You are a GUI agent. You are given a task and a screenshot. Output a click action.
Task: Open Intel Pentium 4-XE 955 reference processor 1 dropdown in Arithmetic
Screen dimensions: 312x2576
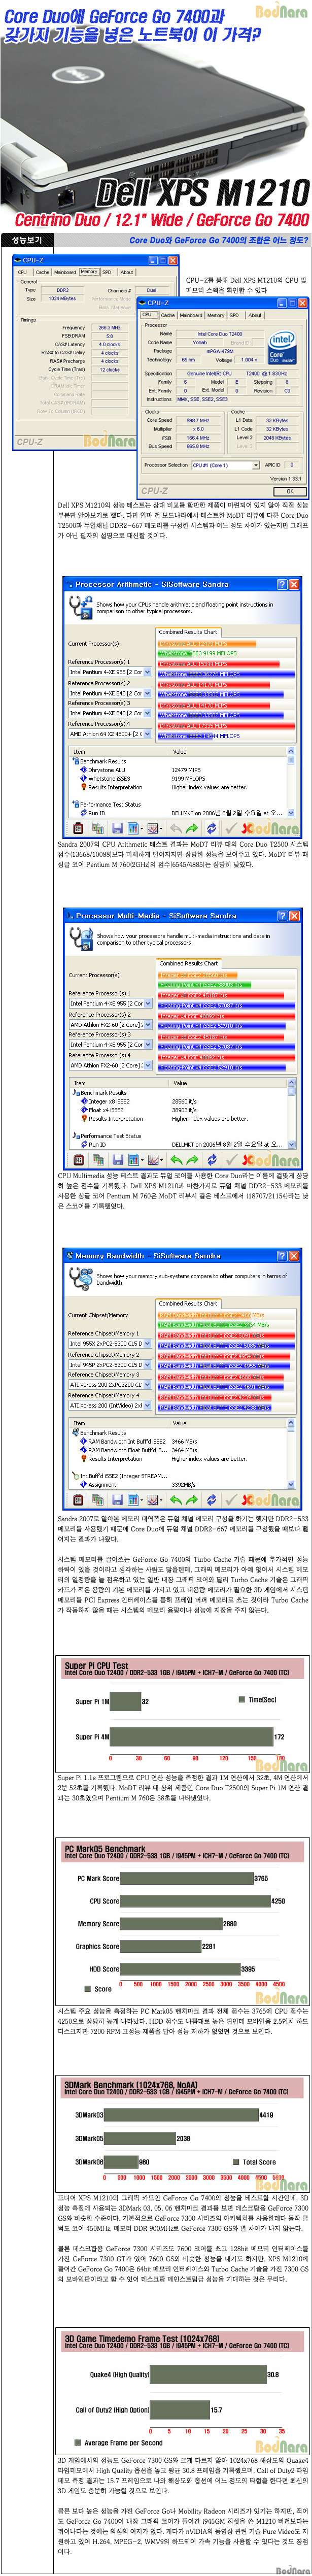[x=110, y=672]
